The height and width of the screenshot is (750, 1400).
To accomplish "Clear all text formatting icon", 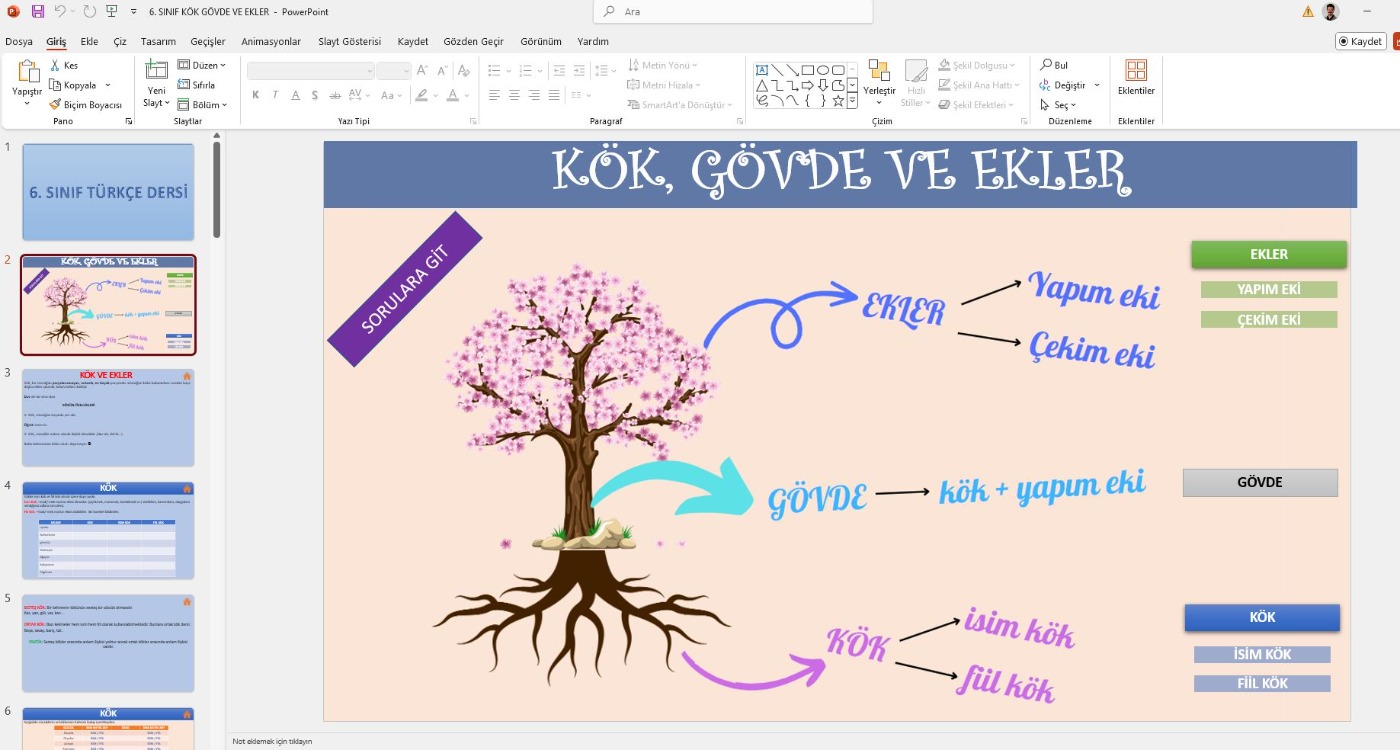I will (464, 70).
